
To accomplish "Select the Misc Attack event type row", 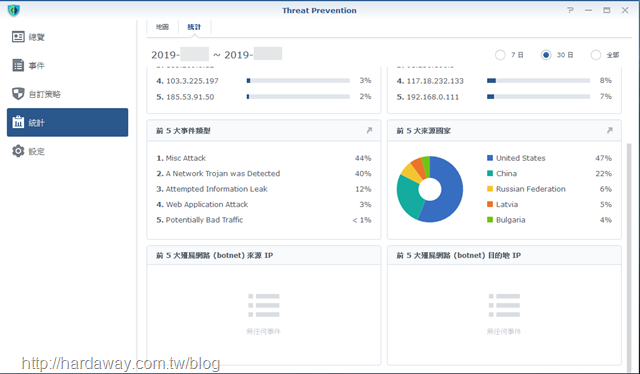I will [x=264, y=158].
